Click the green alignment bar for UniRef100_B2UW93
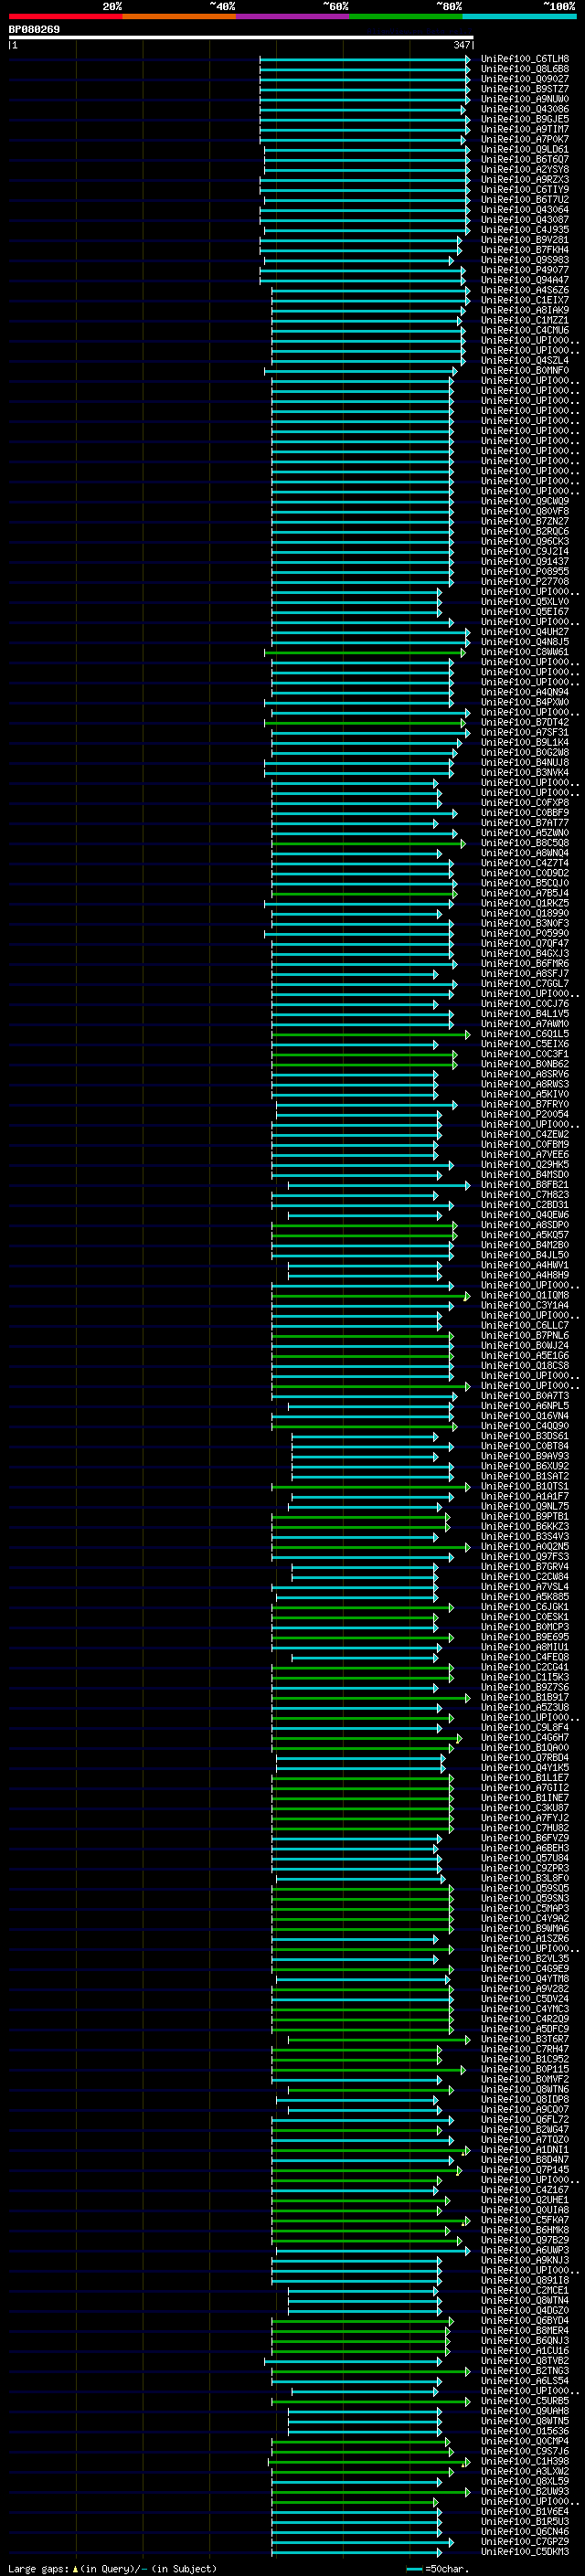 370,2491
